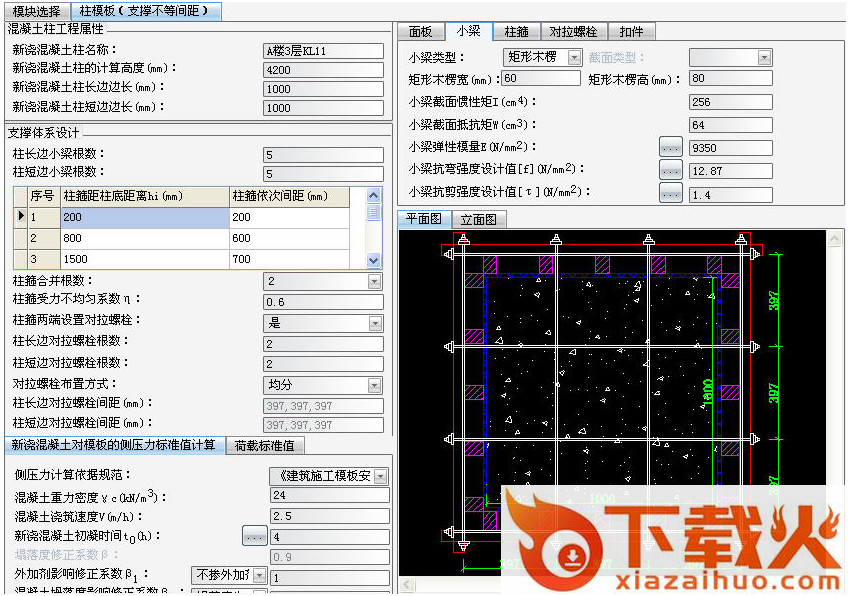This screenshot has height=596, width=850.
Task: Expand the 小梁类型 dropdown
Action: click(574, 58)
